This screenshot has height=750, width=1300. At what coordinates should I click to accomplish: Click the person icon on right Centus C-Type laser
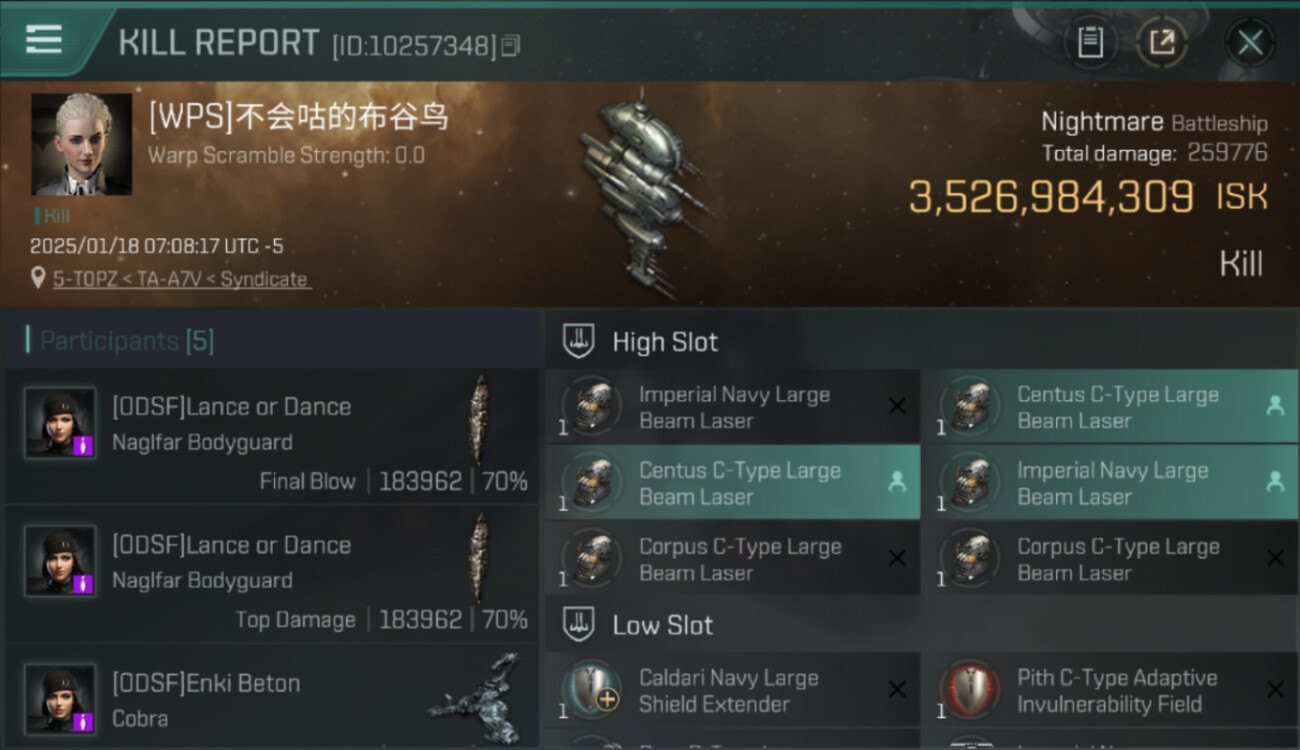point(1275,405)
